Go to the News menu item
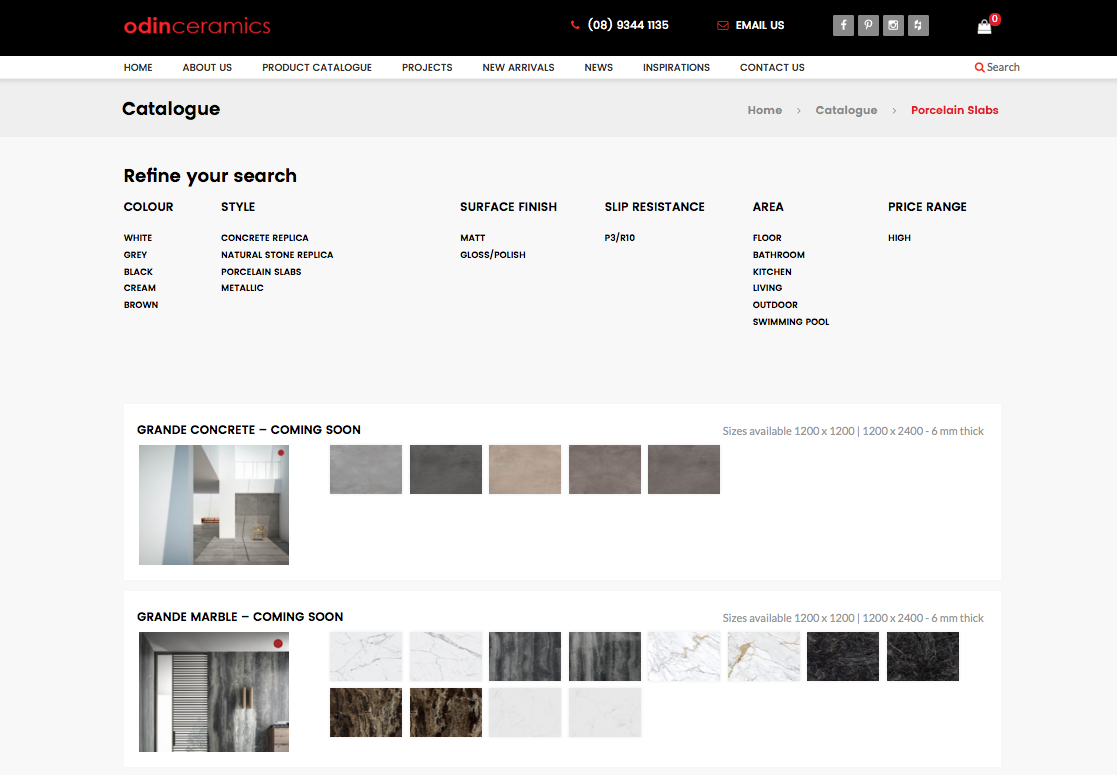This screenshot has height=775, width=1117. [x=598, y=68]
